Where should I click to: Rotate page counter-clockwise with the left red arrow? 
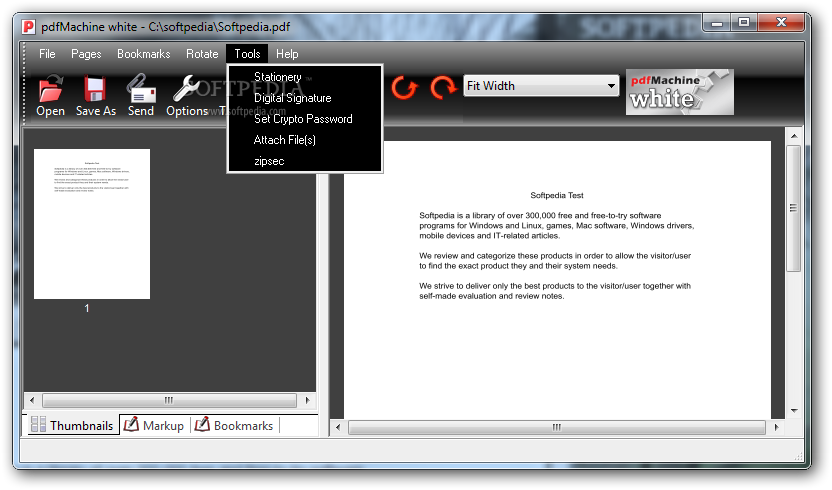[404, 87]
